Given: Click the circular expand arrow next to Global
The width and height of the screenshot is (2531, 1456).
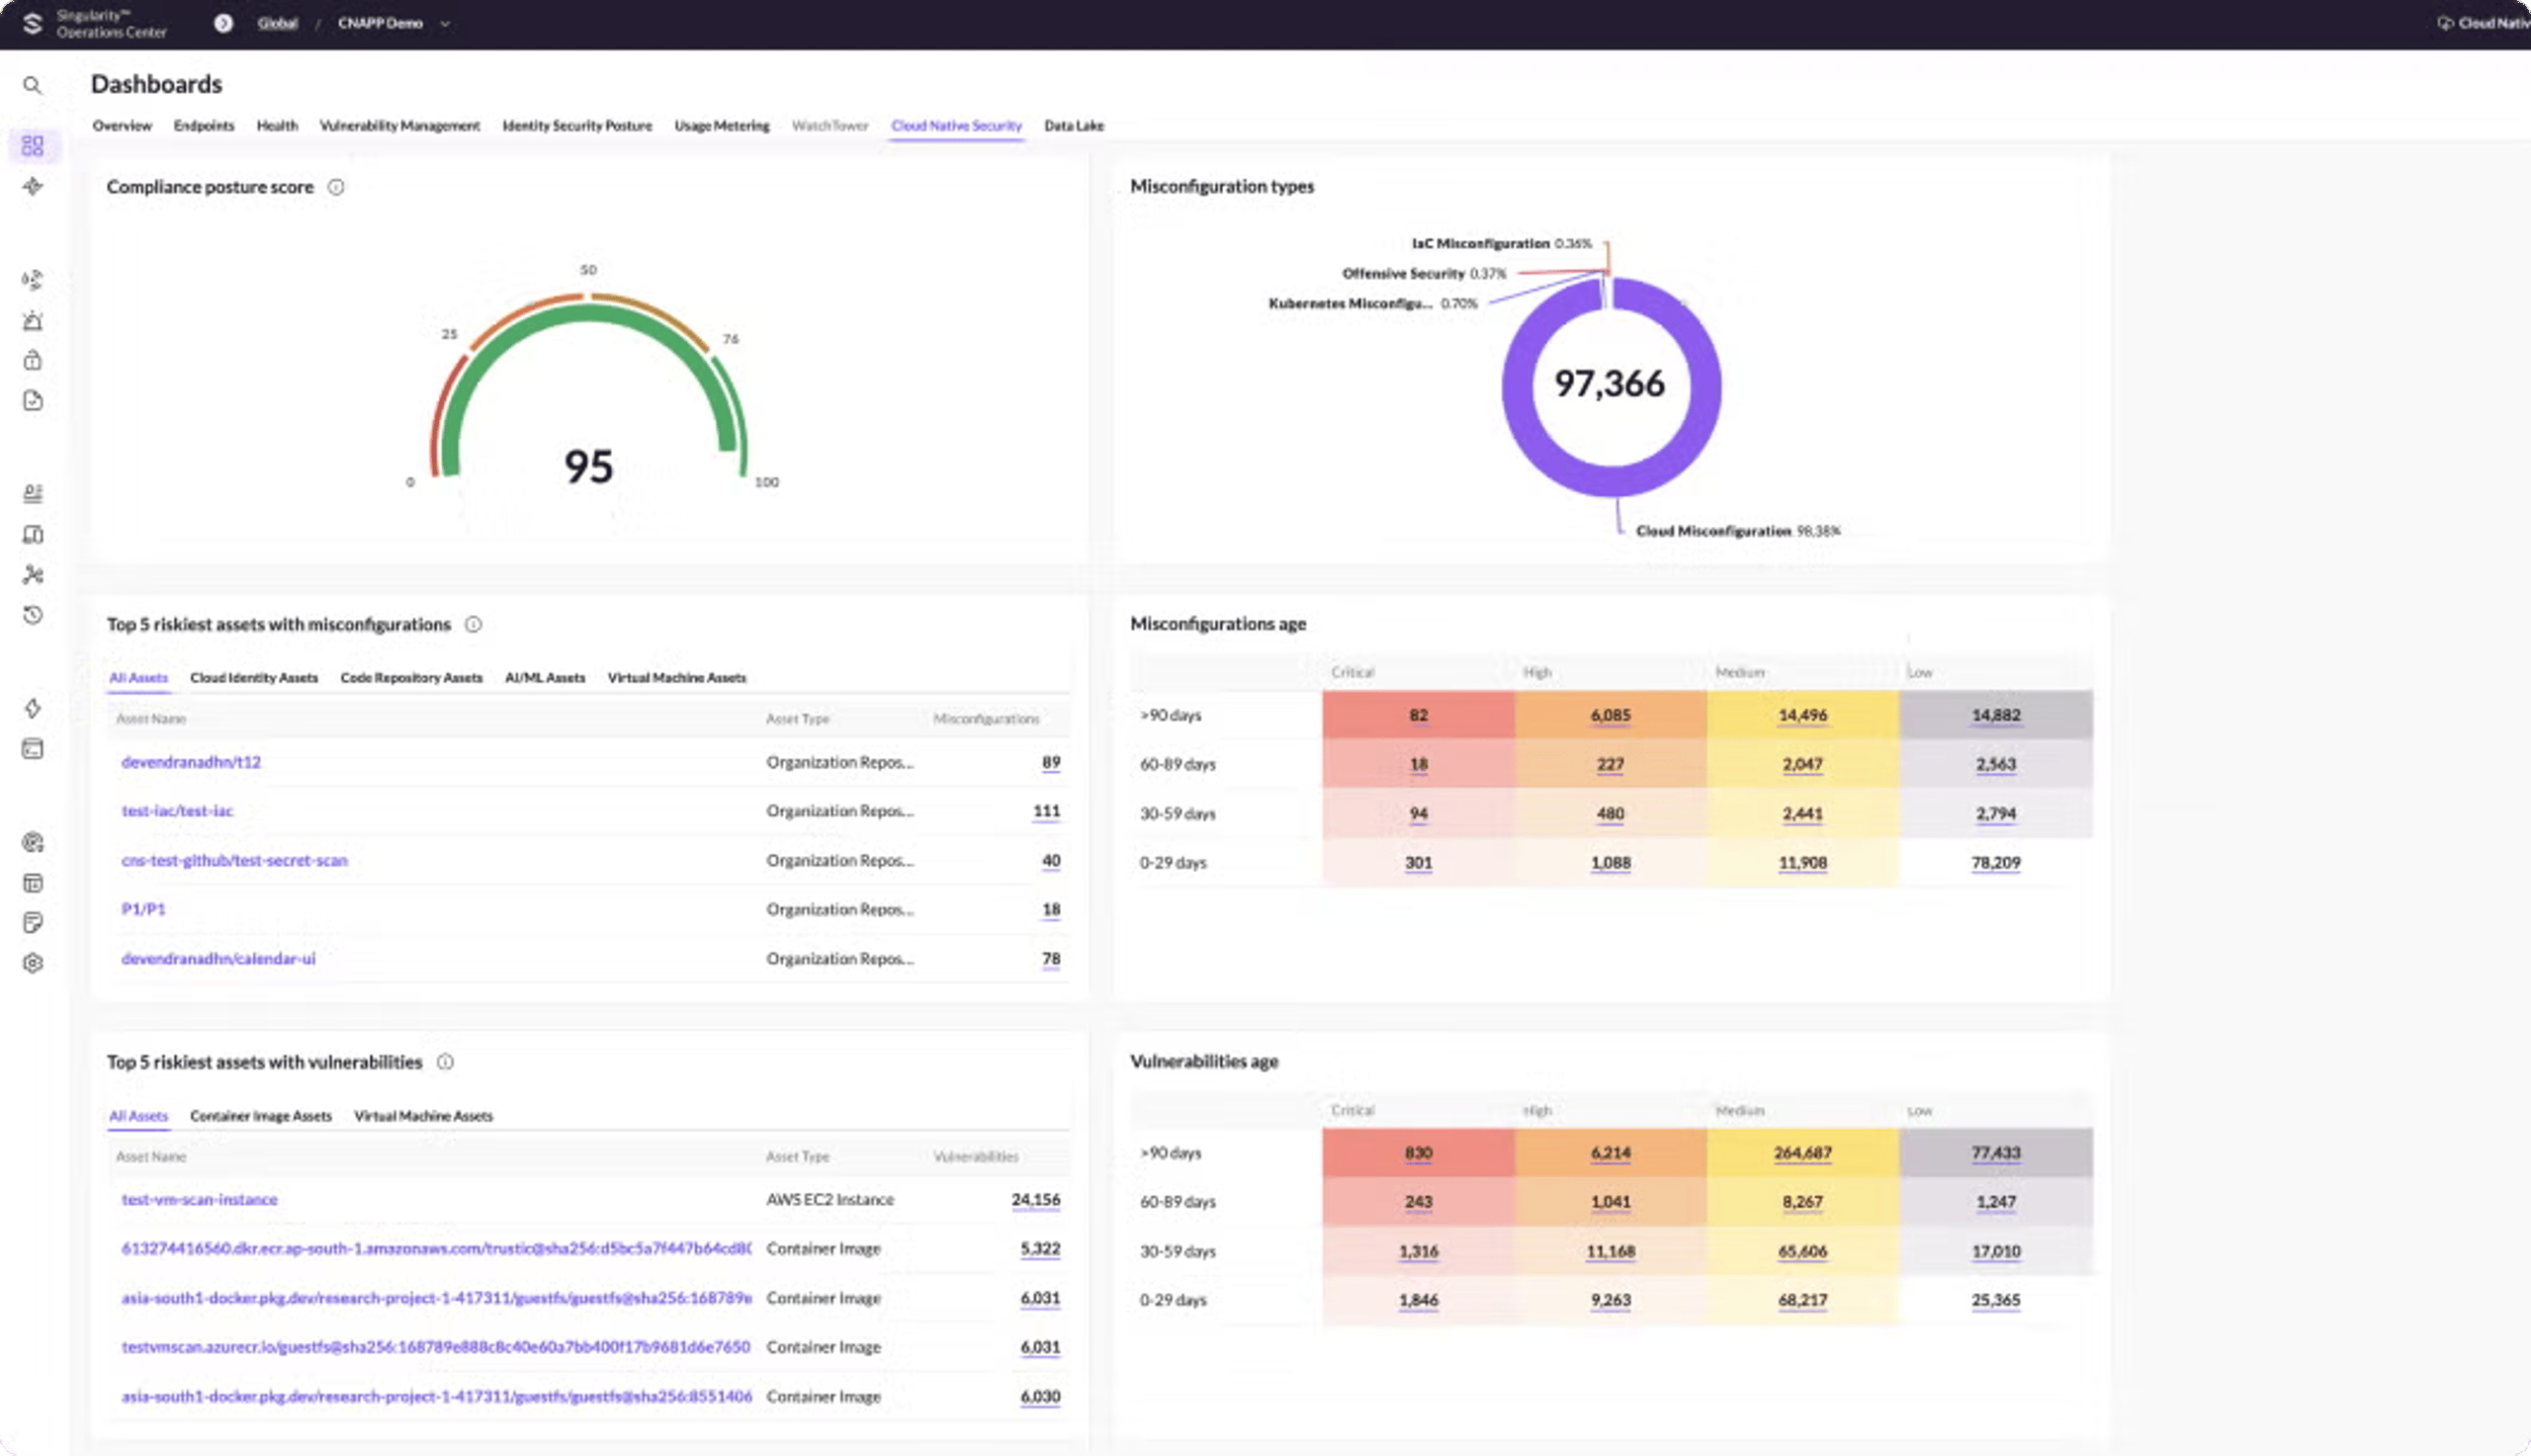Looking at the screenshot, I should tap(224, 21).
